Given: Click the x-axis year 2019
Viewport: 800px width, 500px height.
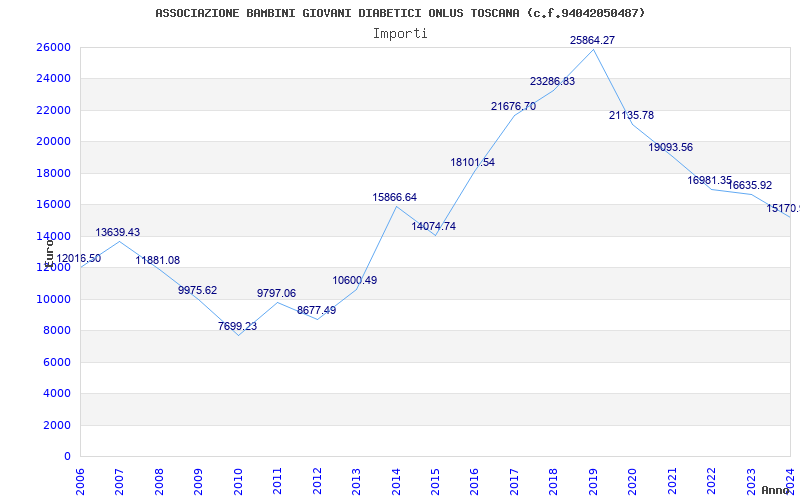Looking at the screenshot, I should click(593, 481).
